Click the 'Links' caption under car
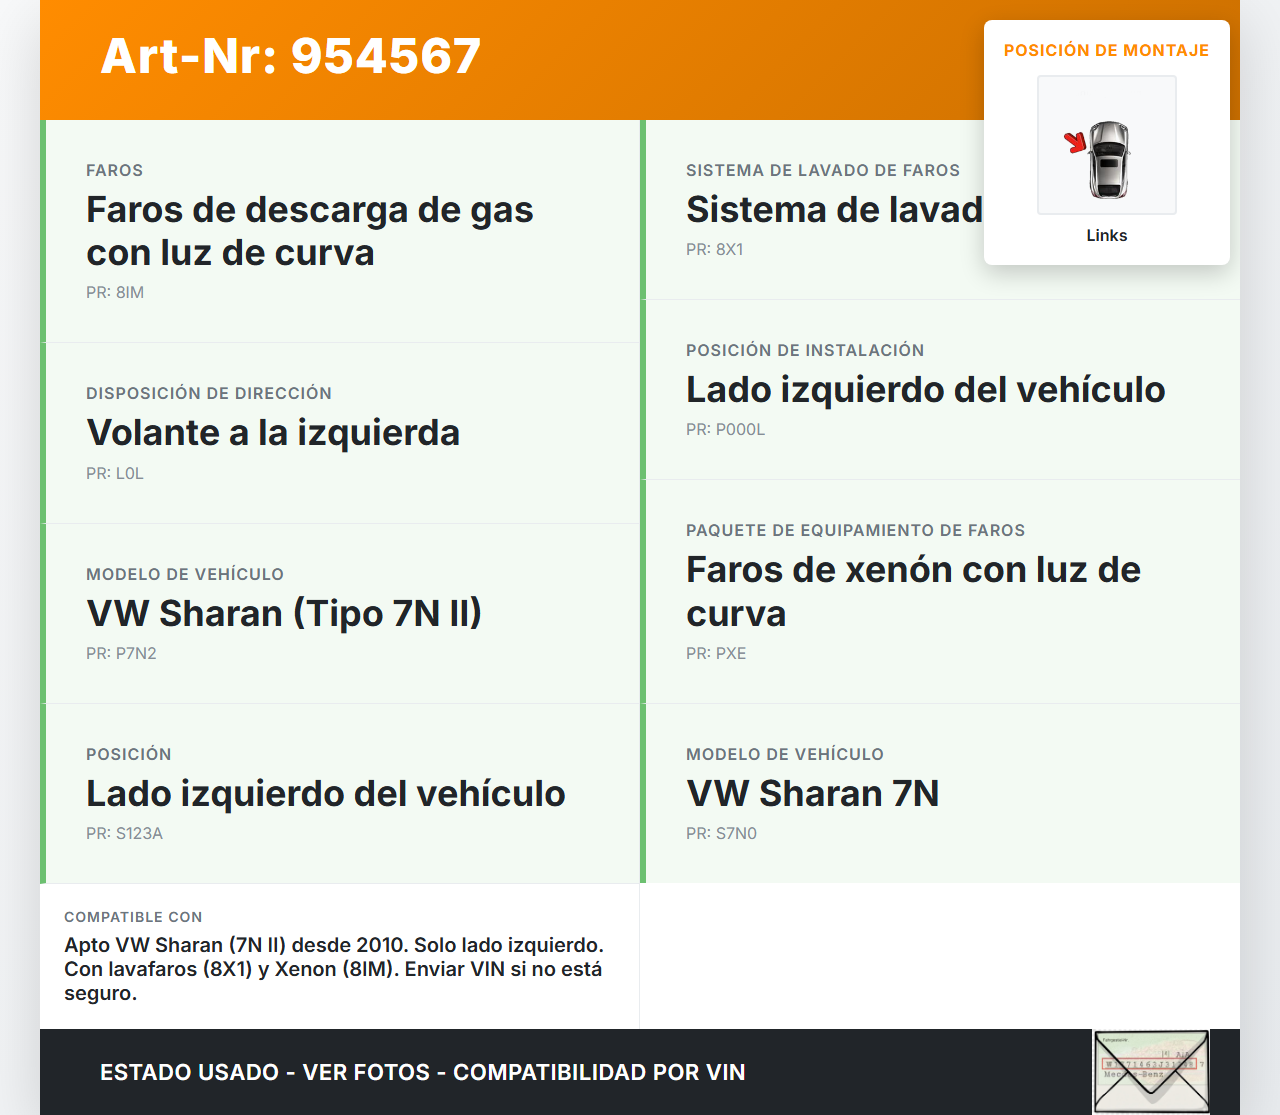Viewport: 1280px width, 1115px height. click(1106, 236)
